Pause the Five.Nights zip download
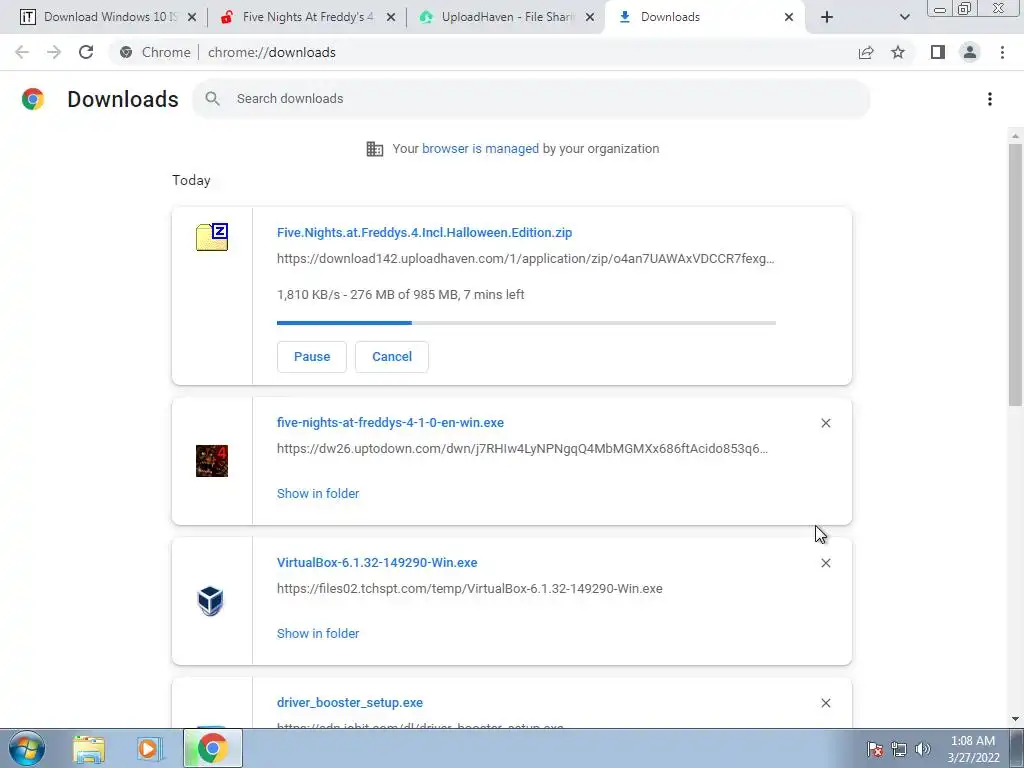Viewport: 1024px width, 768px height. point(312,357)
